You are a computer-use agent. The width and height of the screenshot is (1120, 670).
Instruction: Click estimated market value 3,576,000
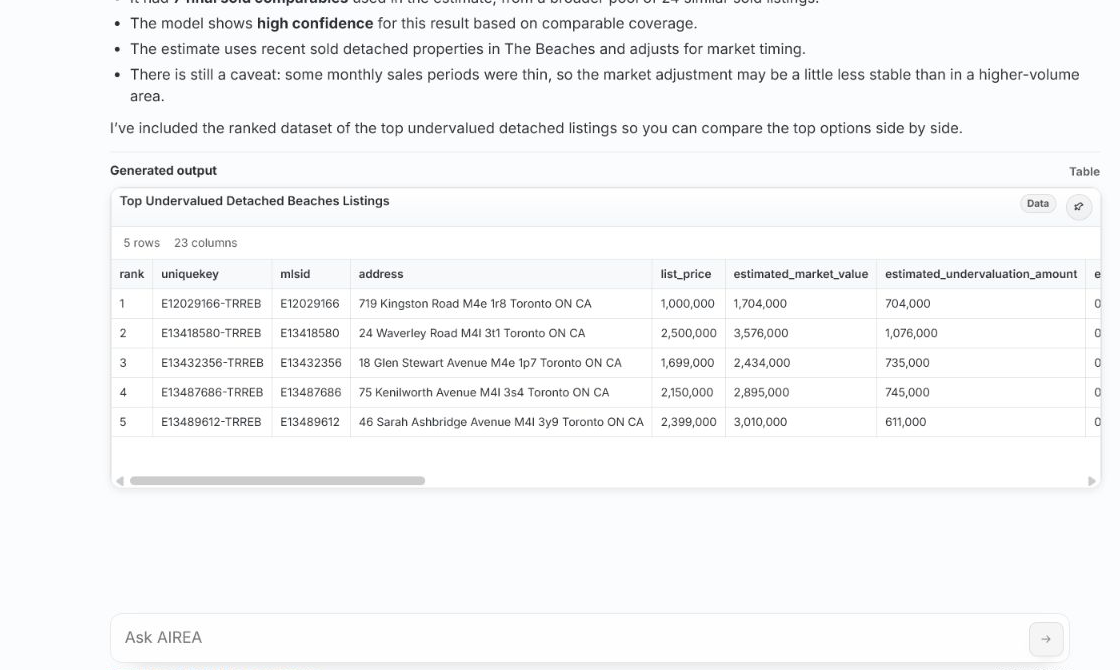pyautogui.click(x=801, y=333)
